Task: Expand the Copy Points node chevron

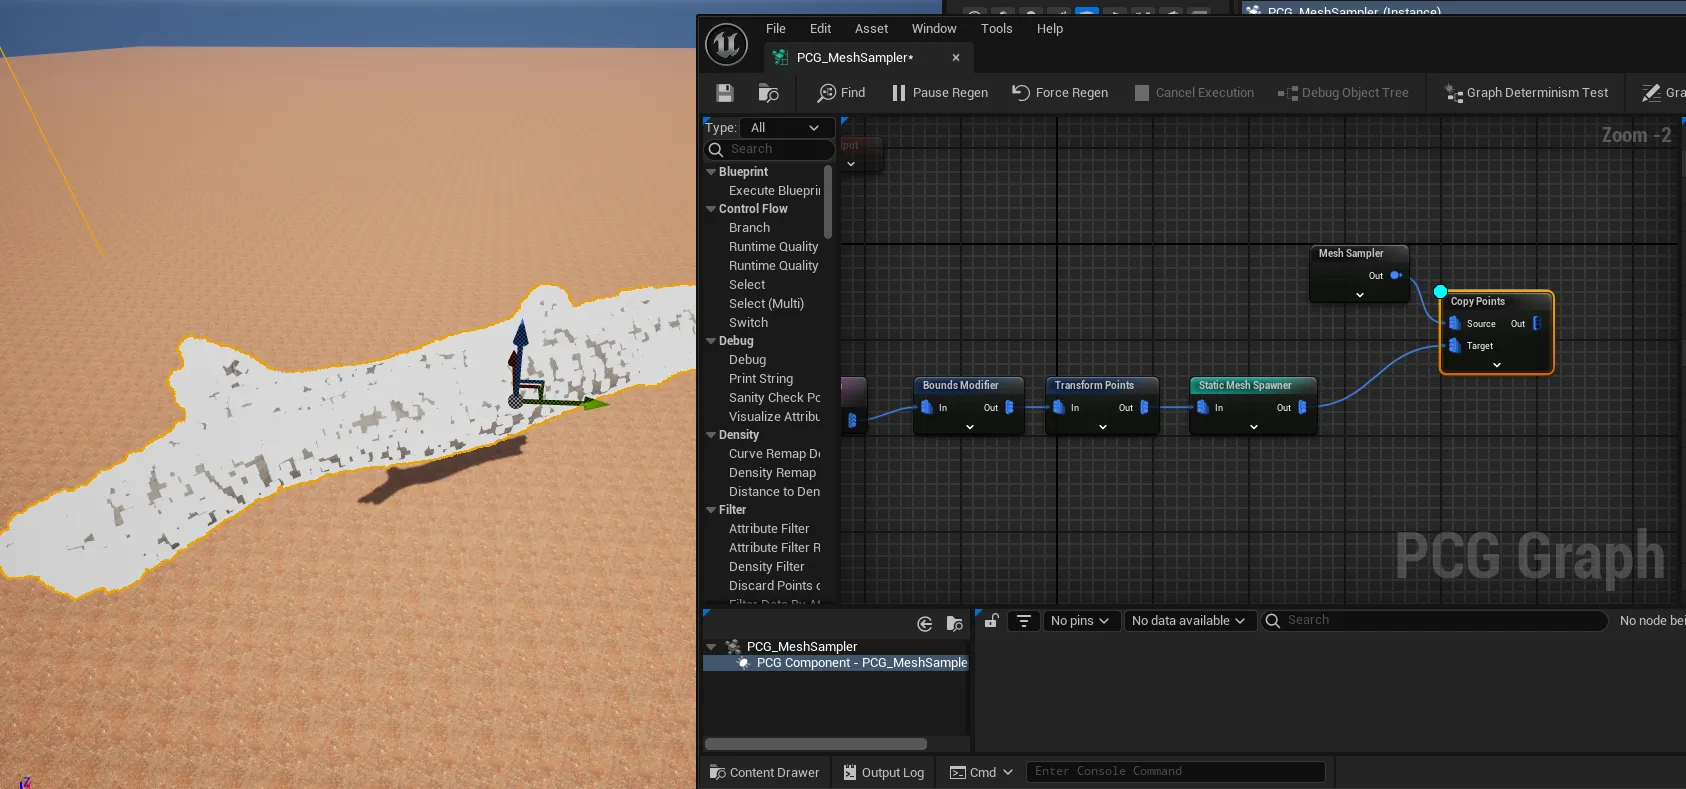Action: tap(1497, 365)
